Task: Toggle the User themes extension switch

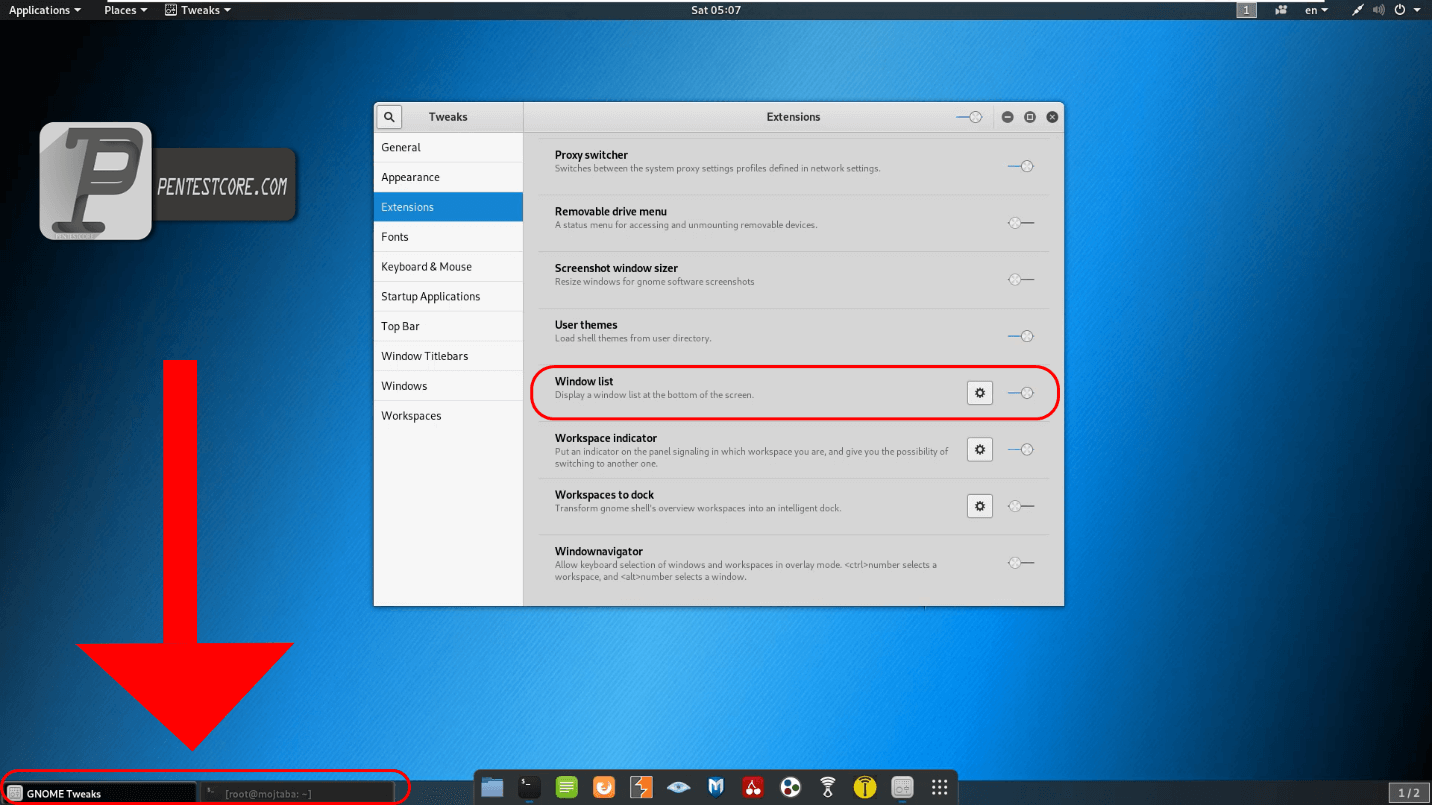Action: coord(1020,336)
